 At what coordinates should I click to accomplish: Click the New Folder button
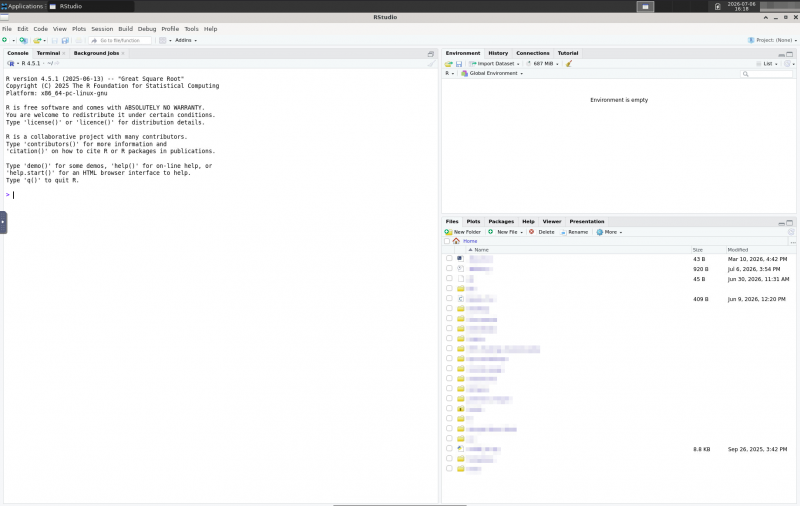(x=463, y=232)
